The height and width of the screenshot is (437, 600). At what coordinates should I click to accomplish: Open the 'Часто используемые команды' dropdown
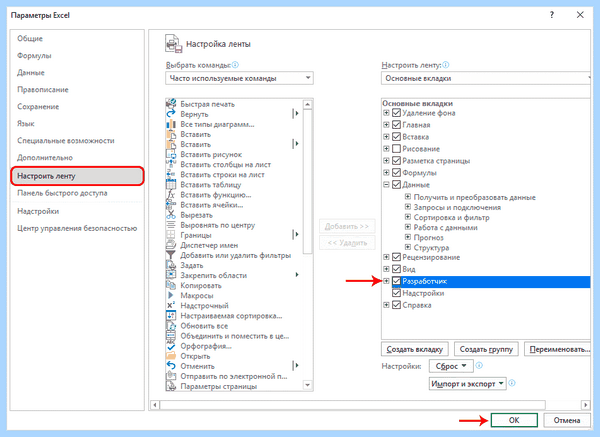coord(240,78)
